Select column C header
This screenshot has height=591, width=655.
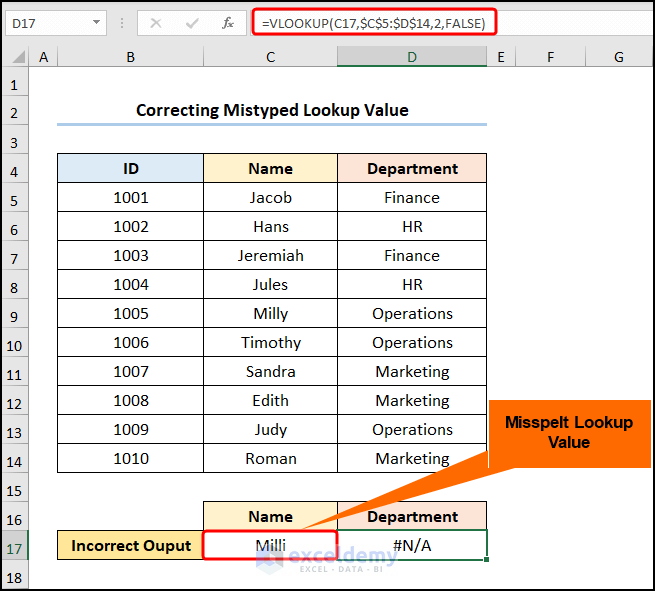point(270,57)
